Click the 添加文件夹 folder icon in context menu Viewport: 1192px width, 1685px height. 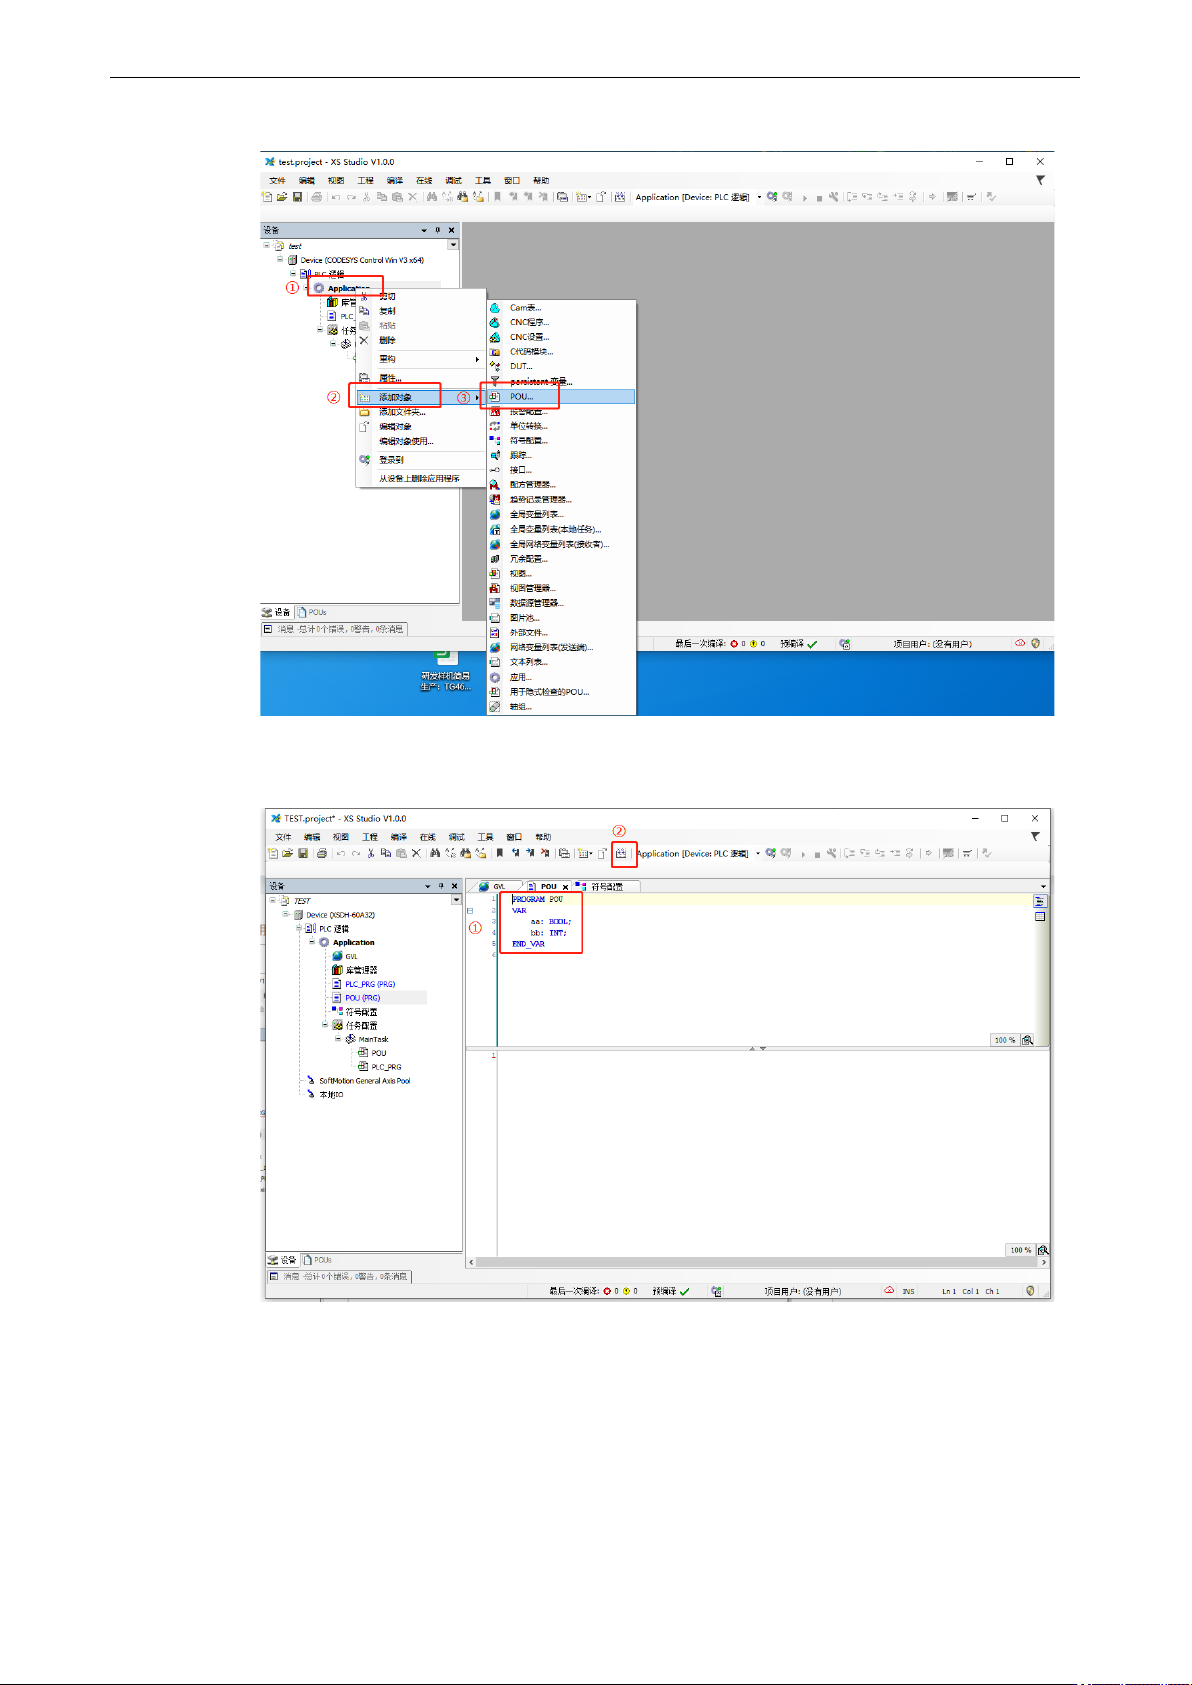(x=365, y=412)
